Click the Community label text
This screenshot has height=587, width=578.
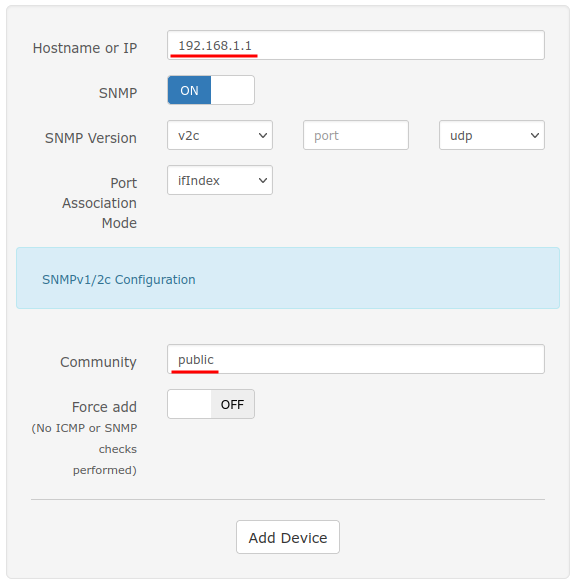click(98, 362)
